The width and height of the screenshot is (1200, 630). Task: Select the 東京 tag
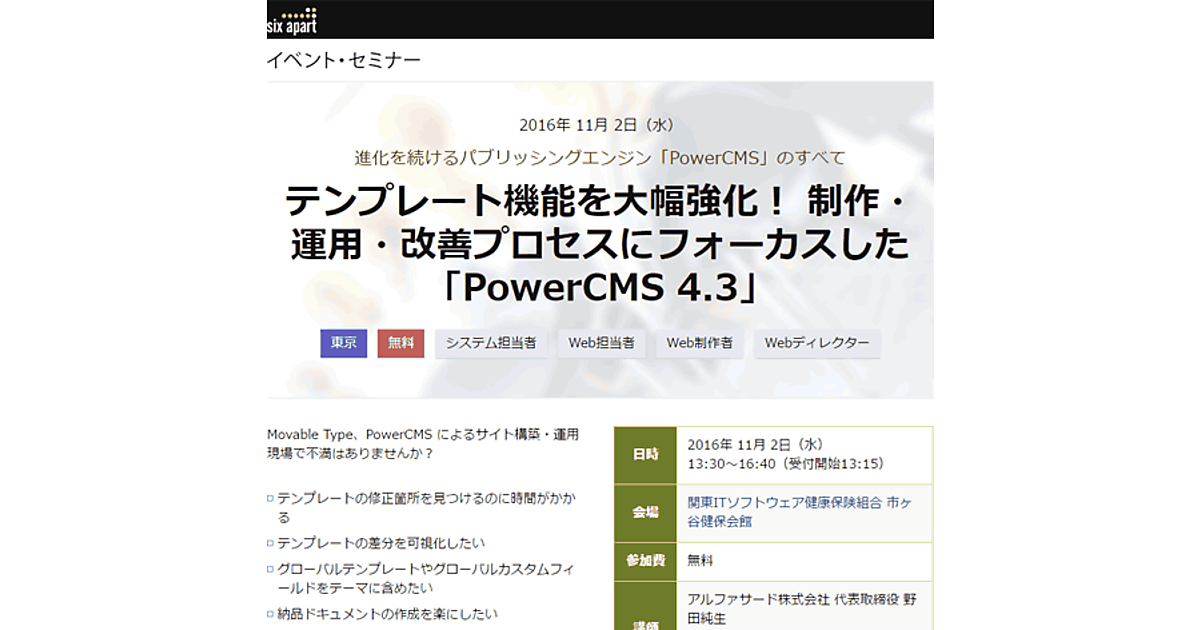coord(344,343)
